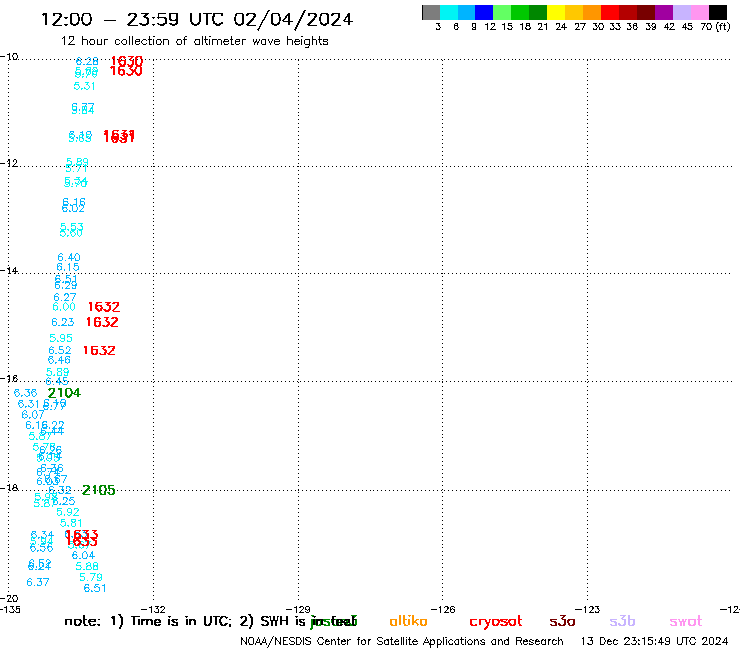Click the gray swatch in the color scale
This screenshot has width=740, height=650.
[431, 12]
